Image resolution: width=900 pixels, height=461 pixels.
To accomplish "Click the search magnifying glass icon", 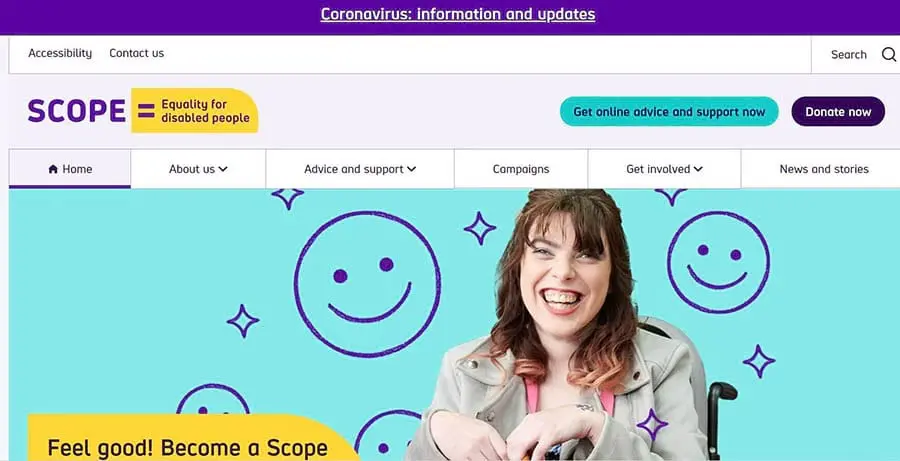I will tap(889, 55).
